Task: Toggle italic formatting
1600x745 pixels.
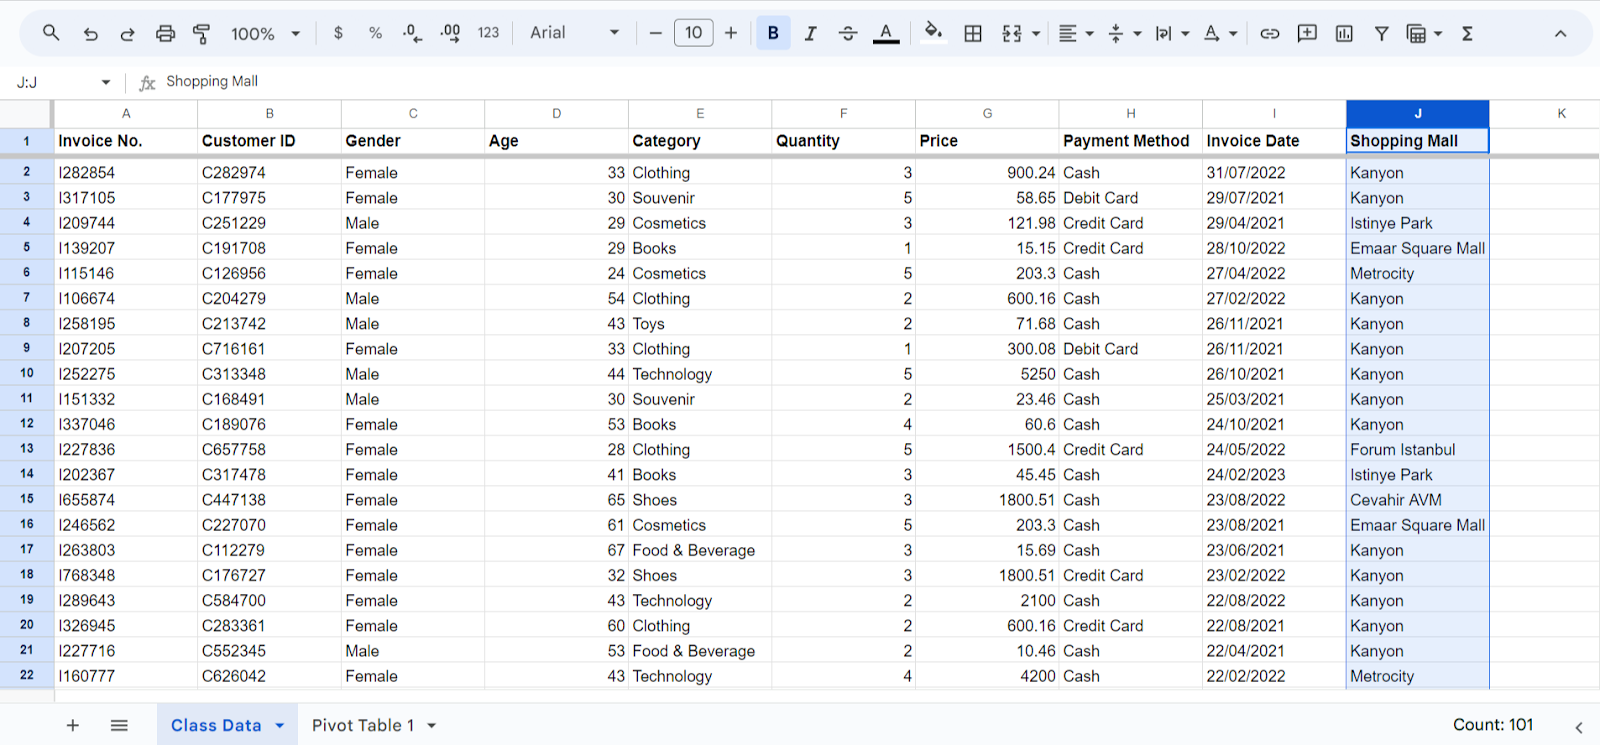Action: (810, 33)
